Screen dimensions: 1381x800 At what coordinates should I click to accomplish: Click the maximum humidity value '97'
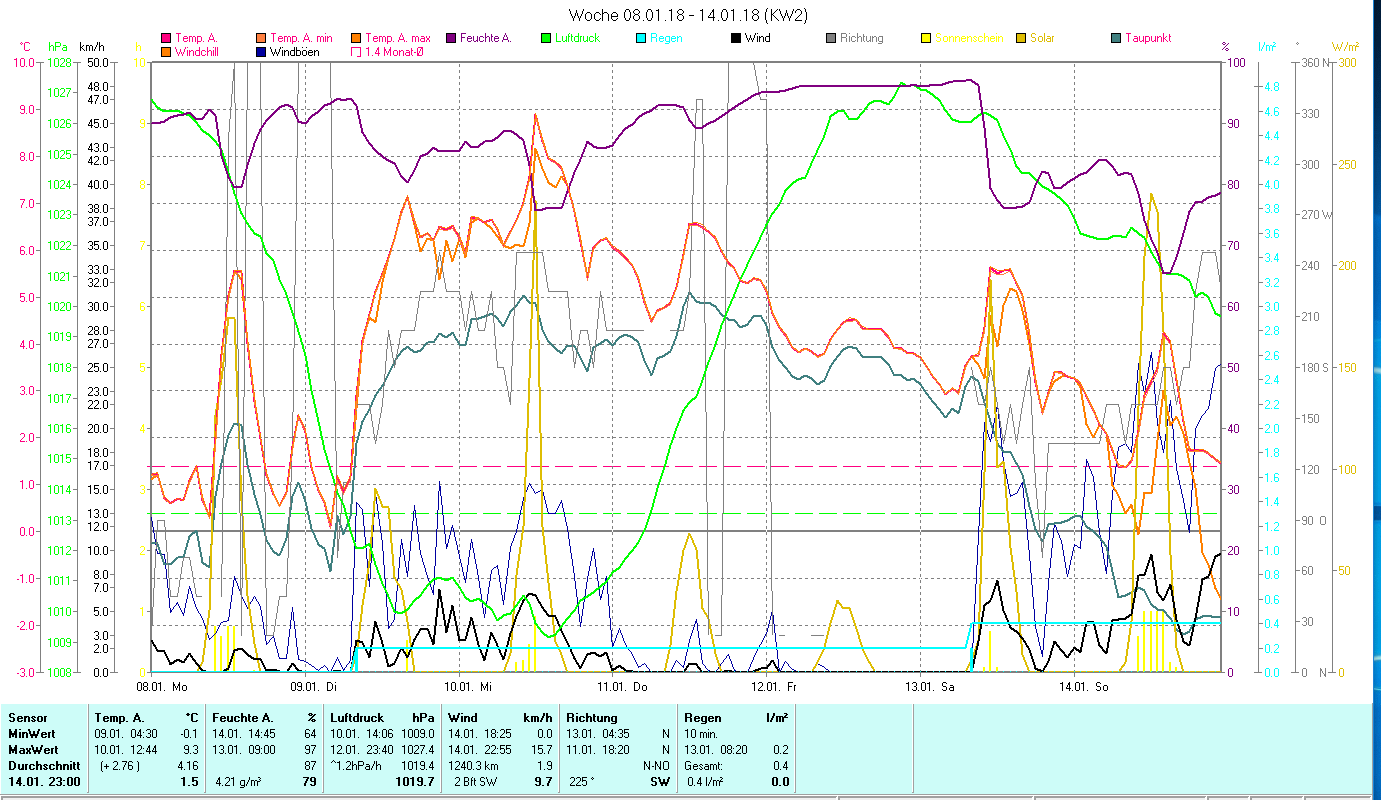click(x=310, y=750)
